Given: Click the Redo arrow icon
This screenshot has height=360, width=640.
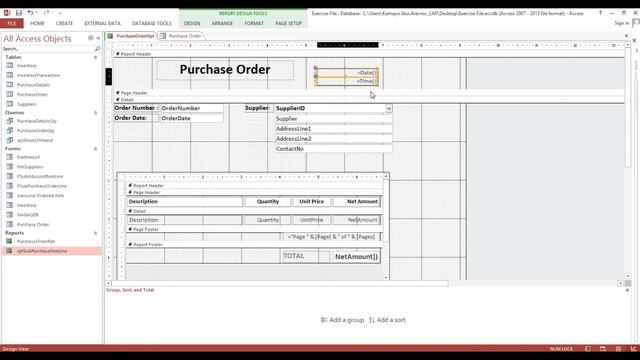Looking at the screenshot, I should tap(46, 13).
